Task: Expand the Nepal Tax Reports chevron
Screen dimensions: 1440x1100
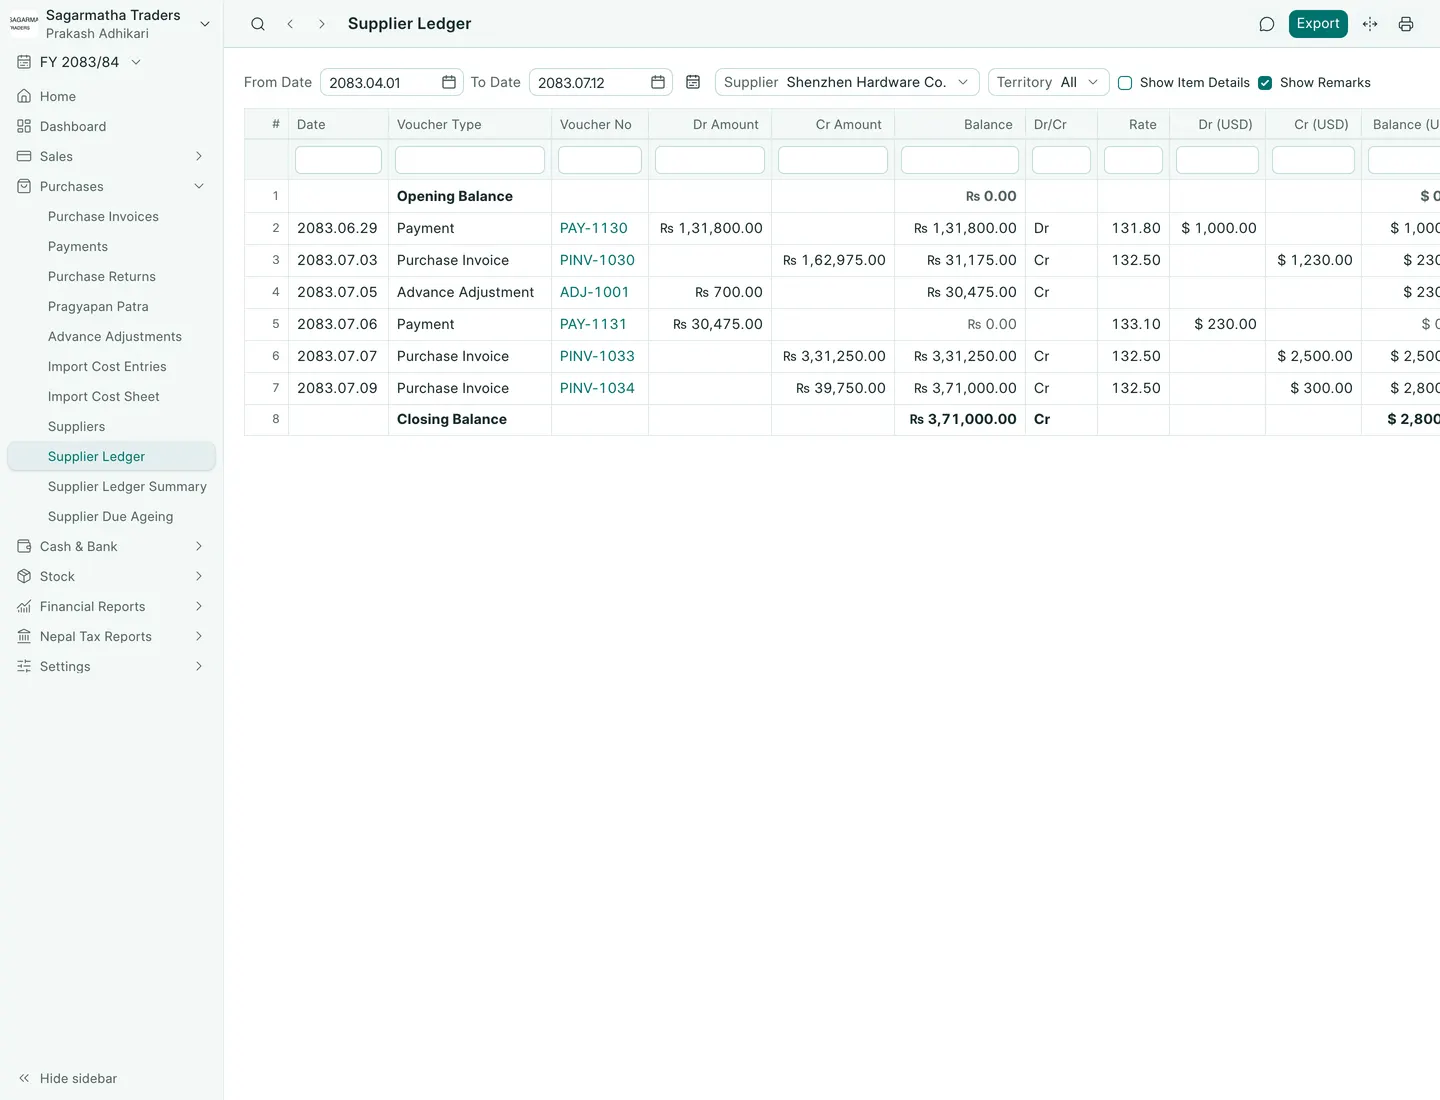Action: click(x=199, y=636)
